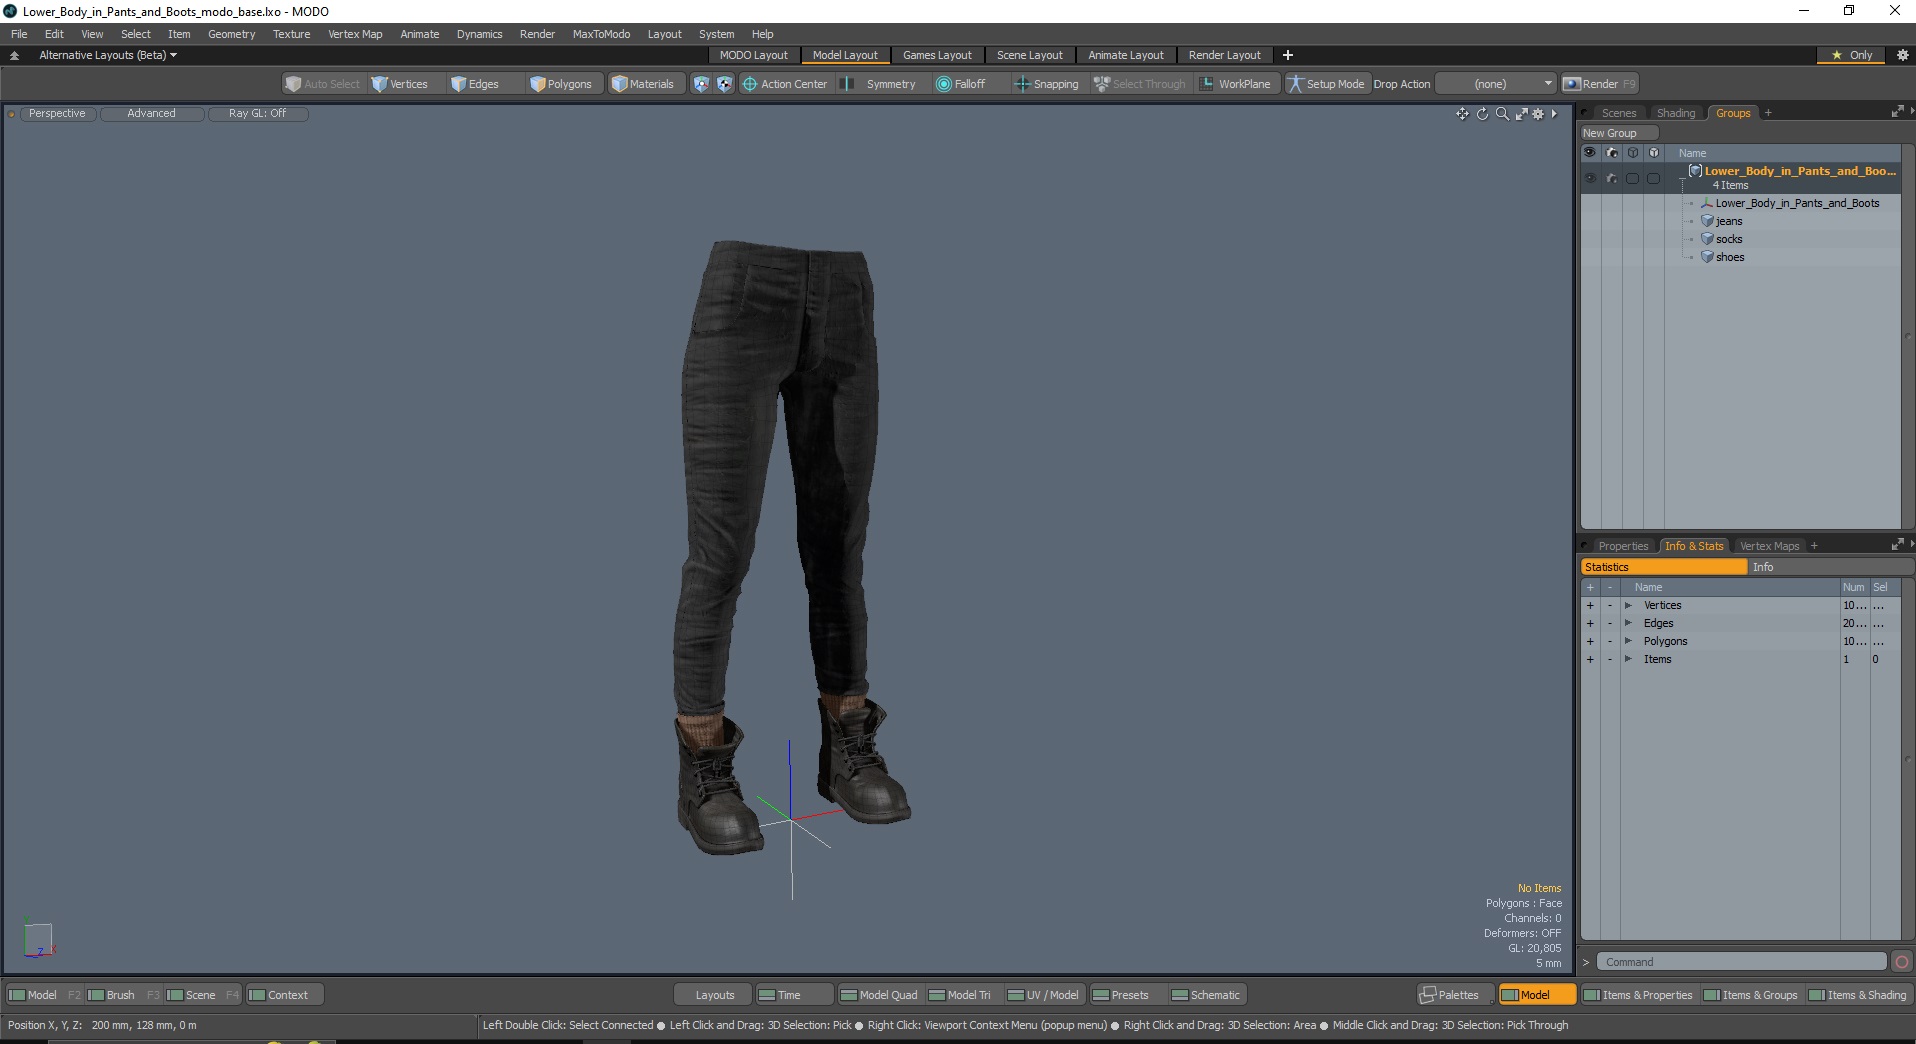Toggle visibility eye of Lower_Body group
This screenshot has height=1044, width=1916.
[x=1590, y=178]
